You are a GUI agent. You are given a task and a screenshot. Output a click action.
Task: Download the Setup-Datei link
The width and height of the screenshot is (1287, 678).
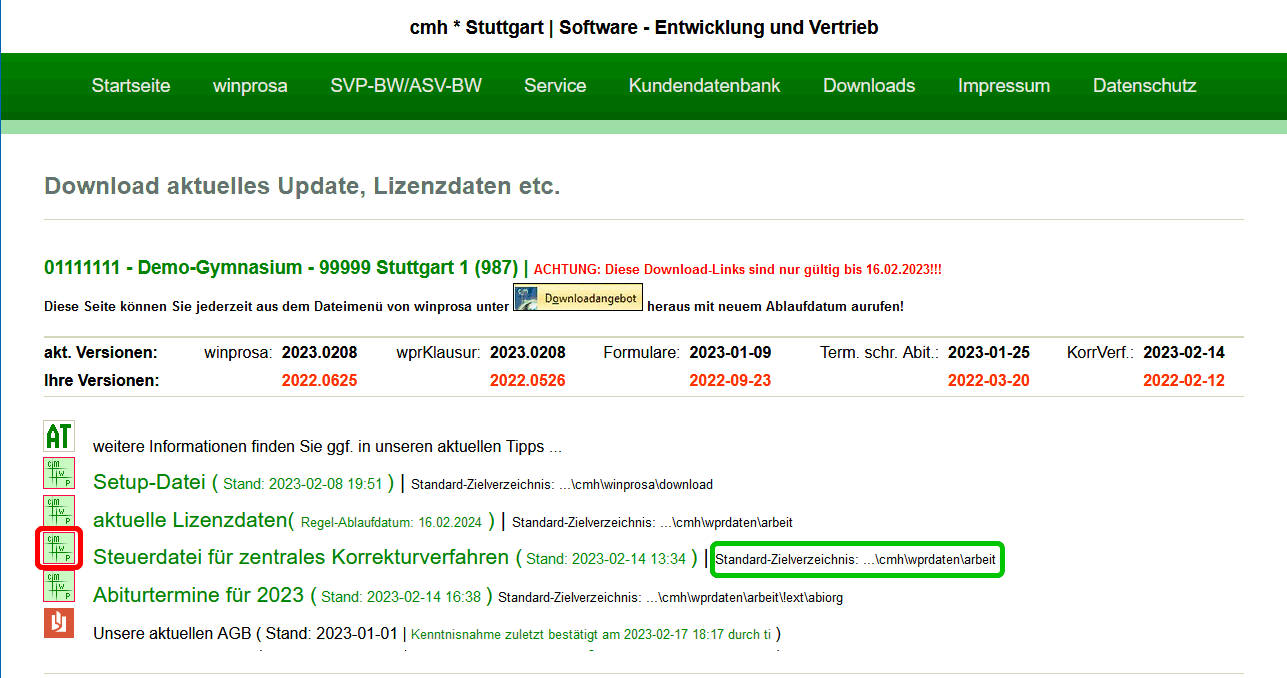click(x=148, y=482)
